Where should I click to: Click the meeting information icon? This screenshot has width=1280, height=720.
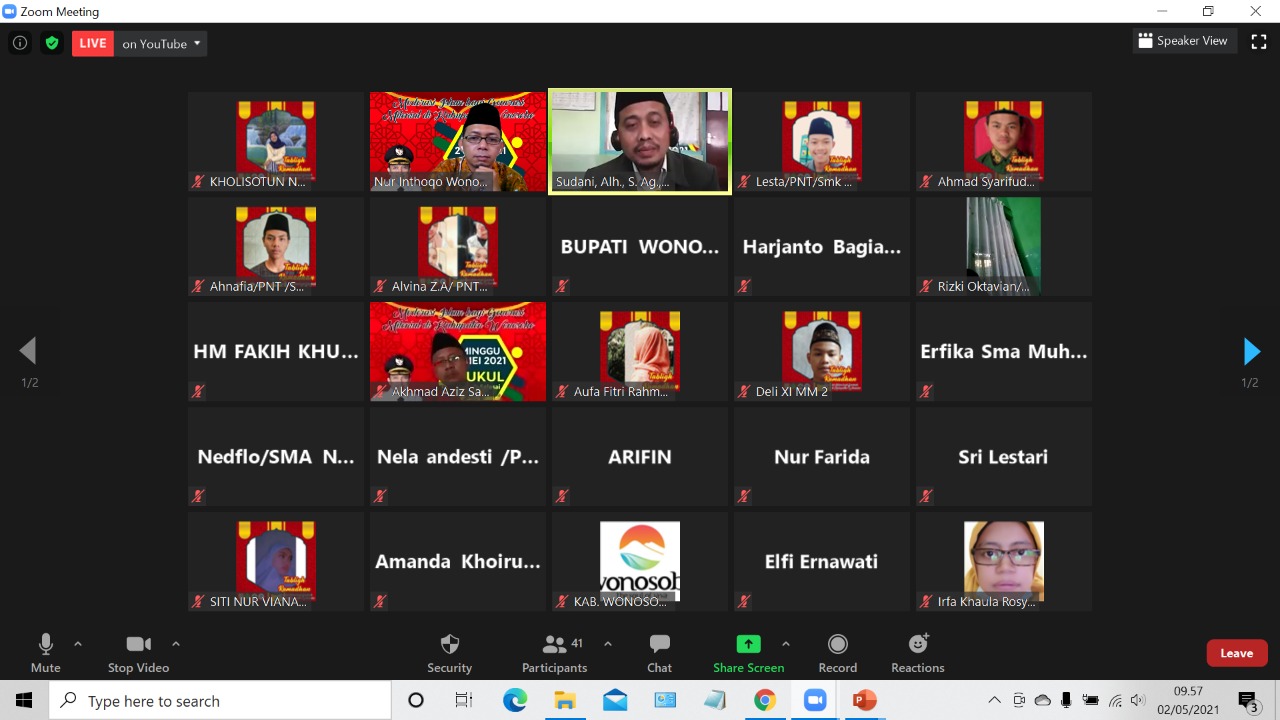(x=19, y=43)
